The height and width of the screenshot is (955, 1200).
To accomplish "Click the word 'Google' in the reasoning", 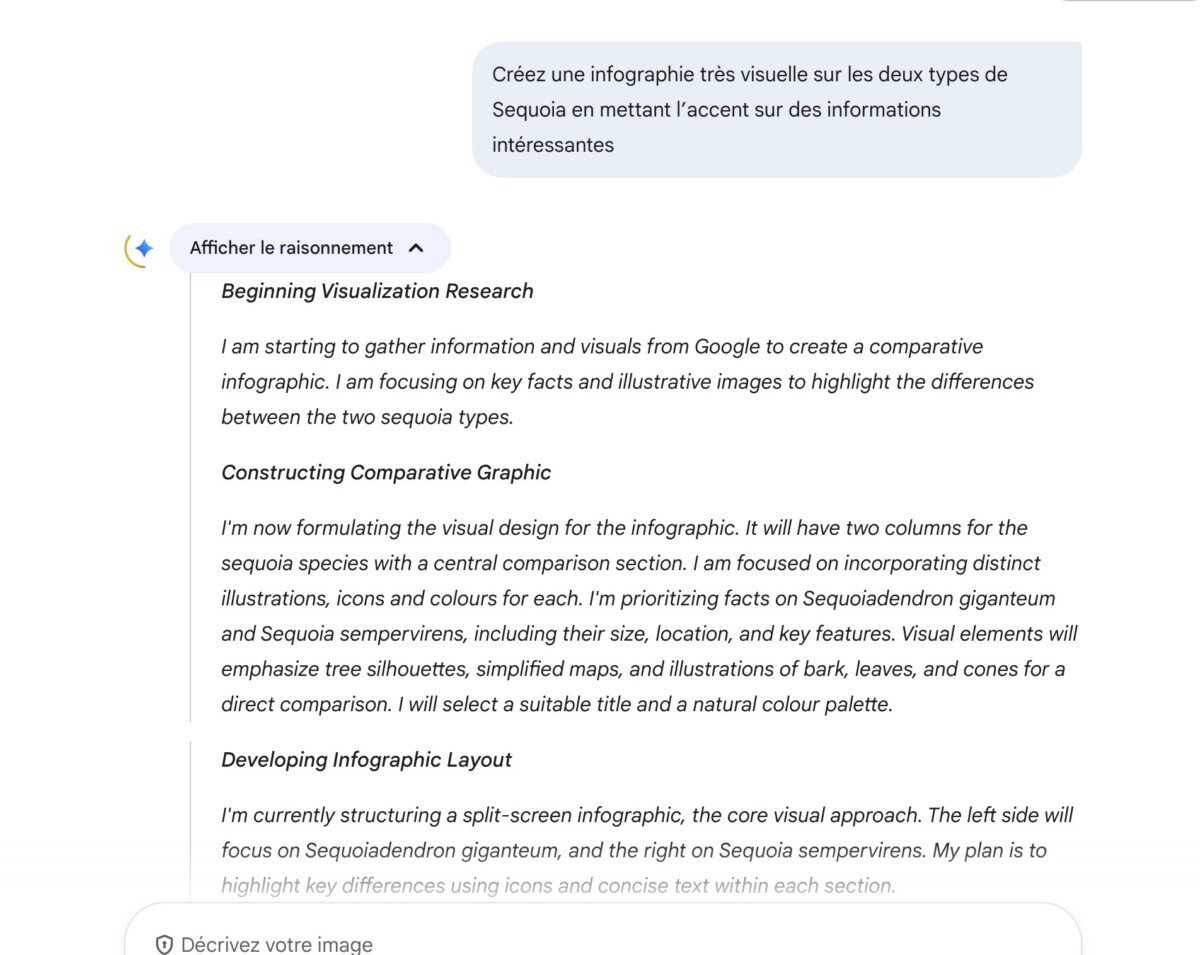I will pos(727,346).
